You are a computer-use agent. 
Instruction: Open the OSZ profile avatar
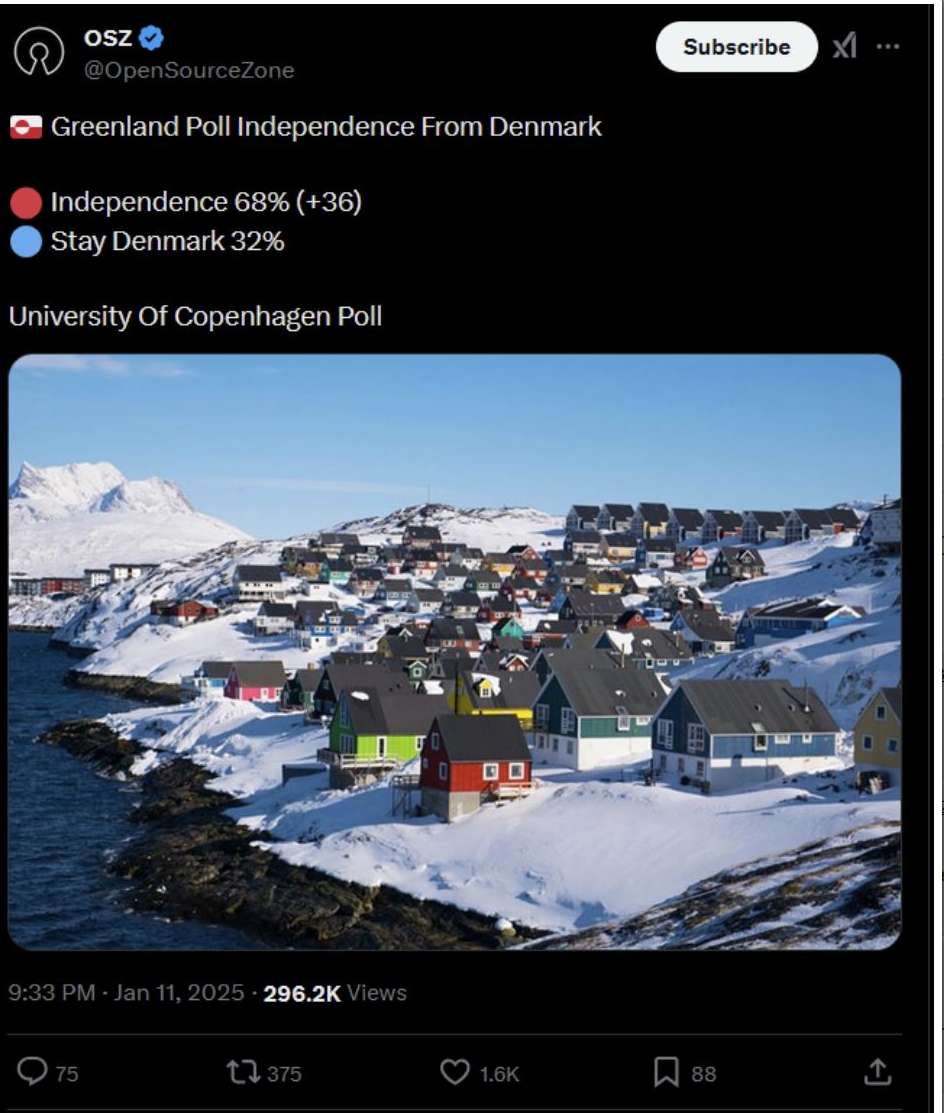39,51
